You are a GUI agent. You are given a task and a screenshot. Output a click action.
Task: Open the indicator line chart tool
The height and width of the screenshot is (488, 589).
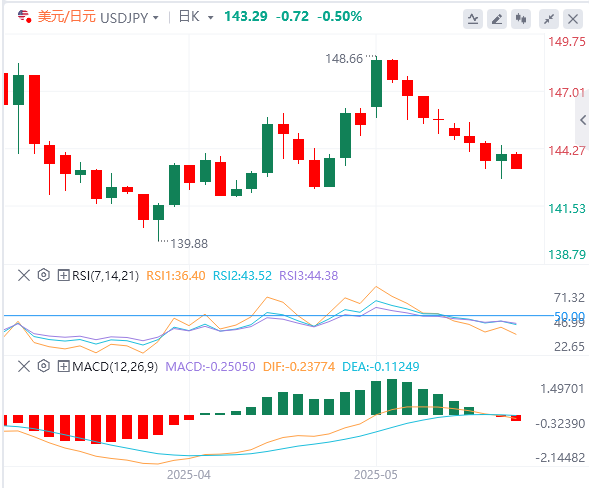(473, 19)
